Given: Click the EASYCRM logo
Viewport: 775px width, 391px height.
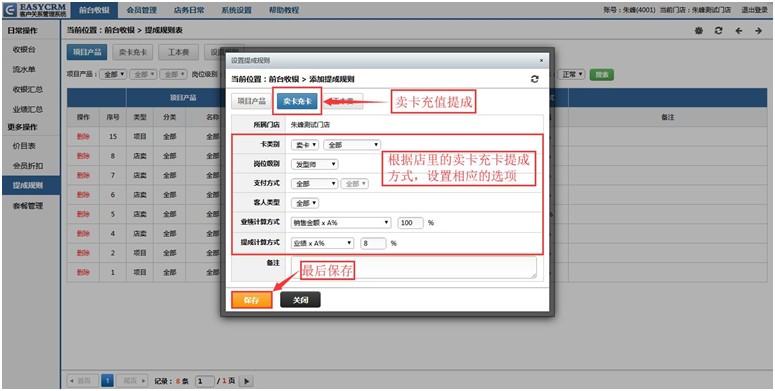Looking at the screenshot, I should 34,10.
